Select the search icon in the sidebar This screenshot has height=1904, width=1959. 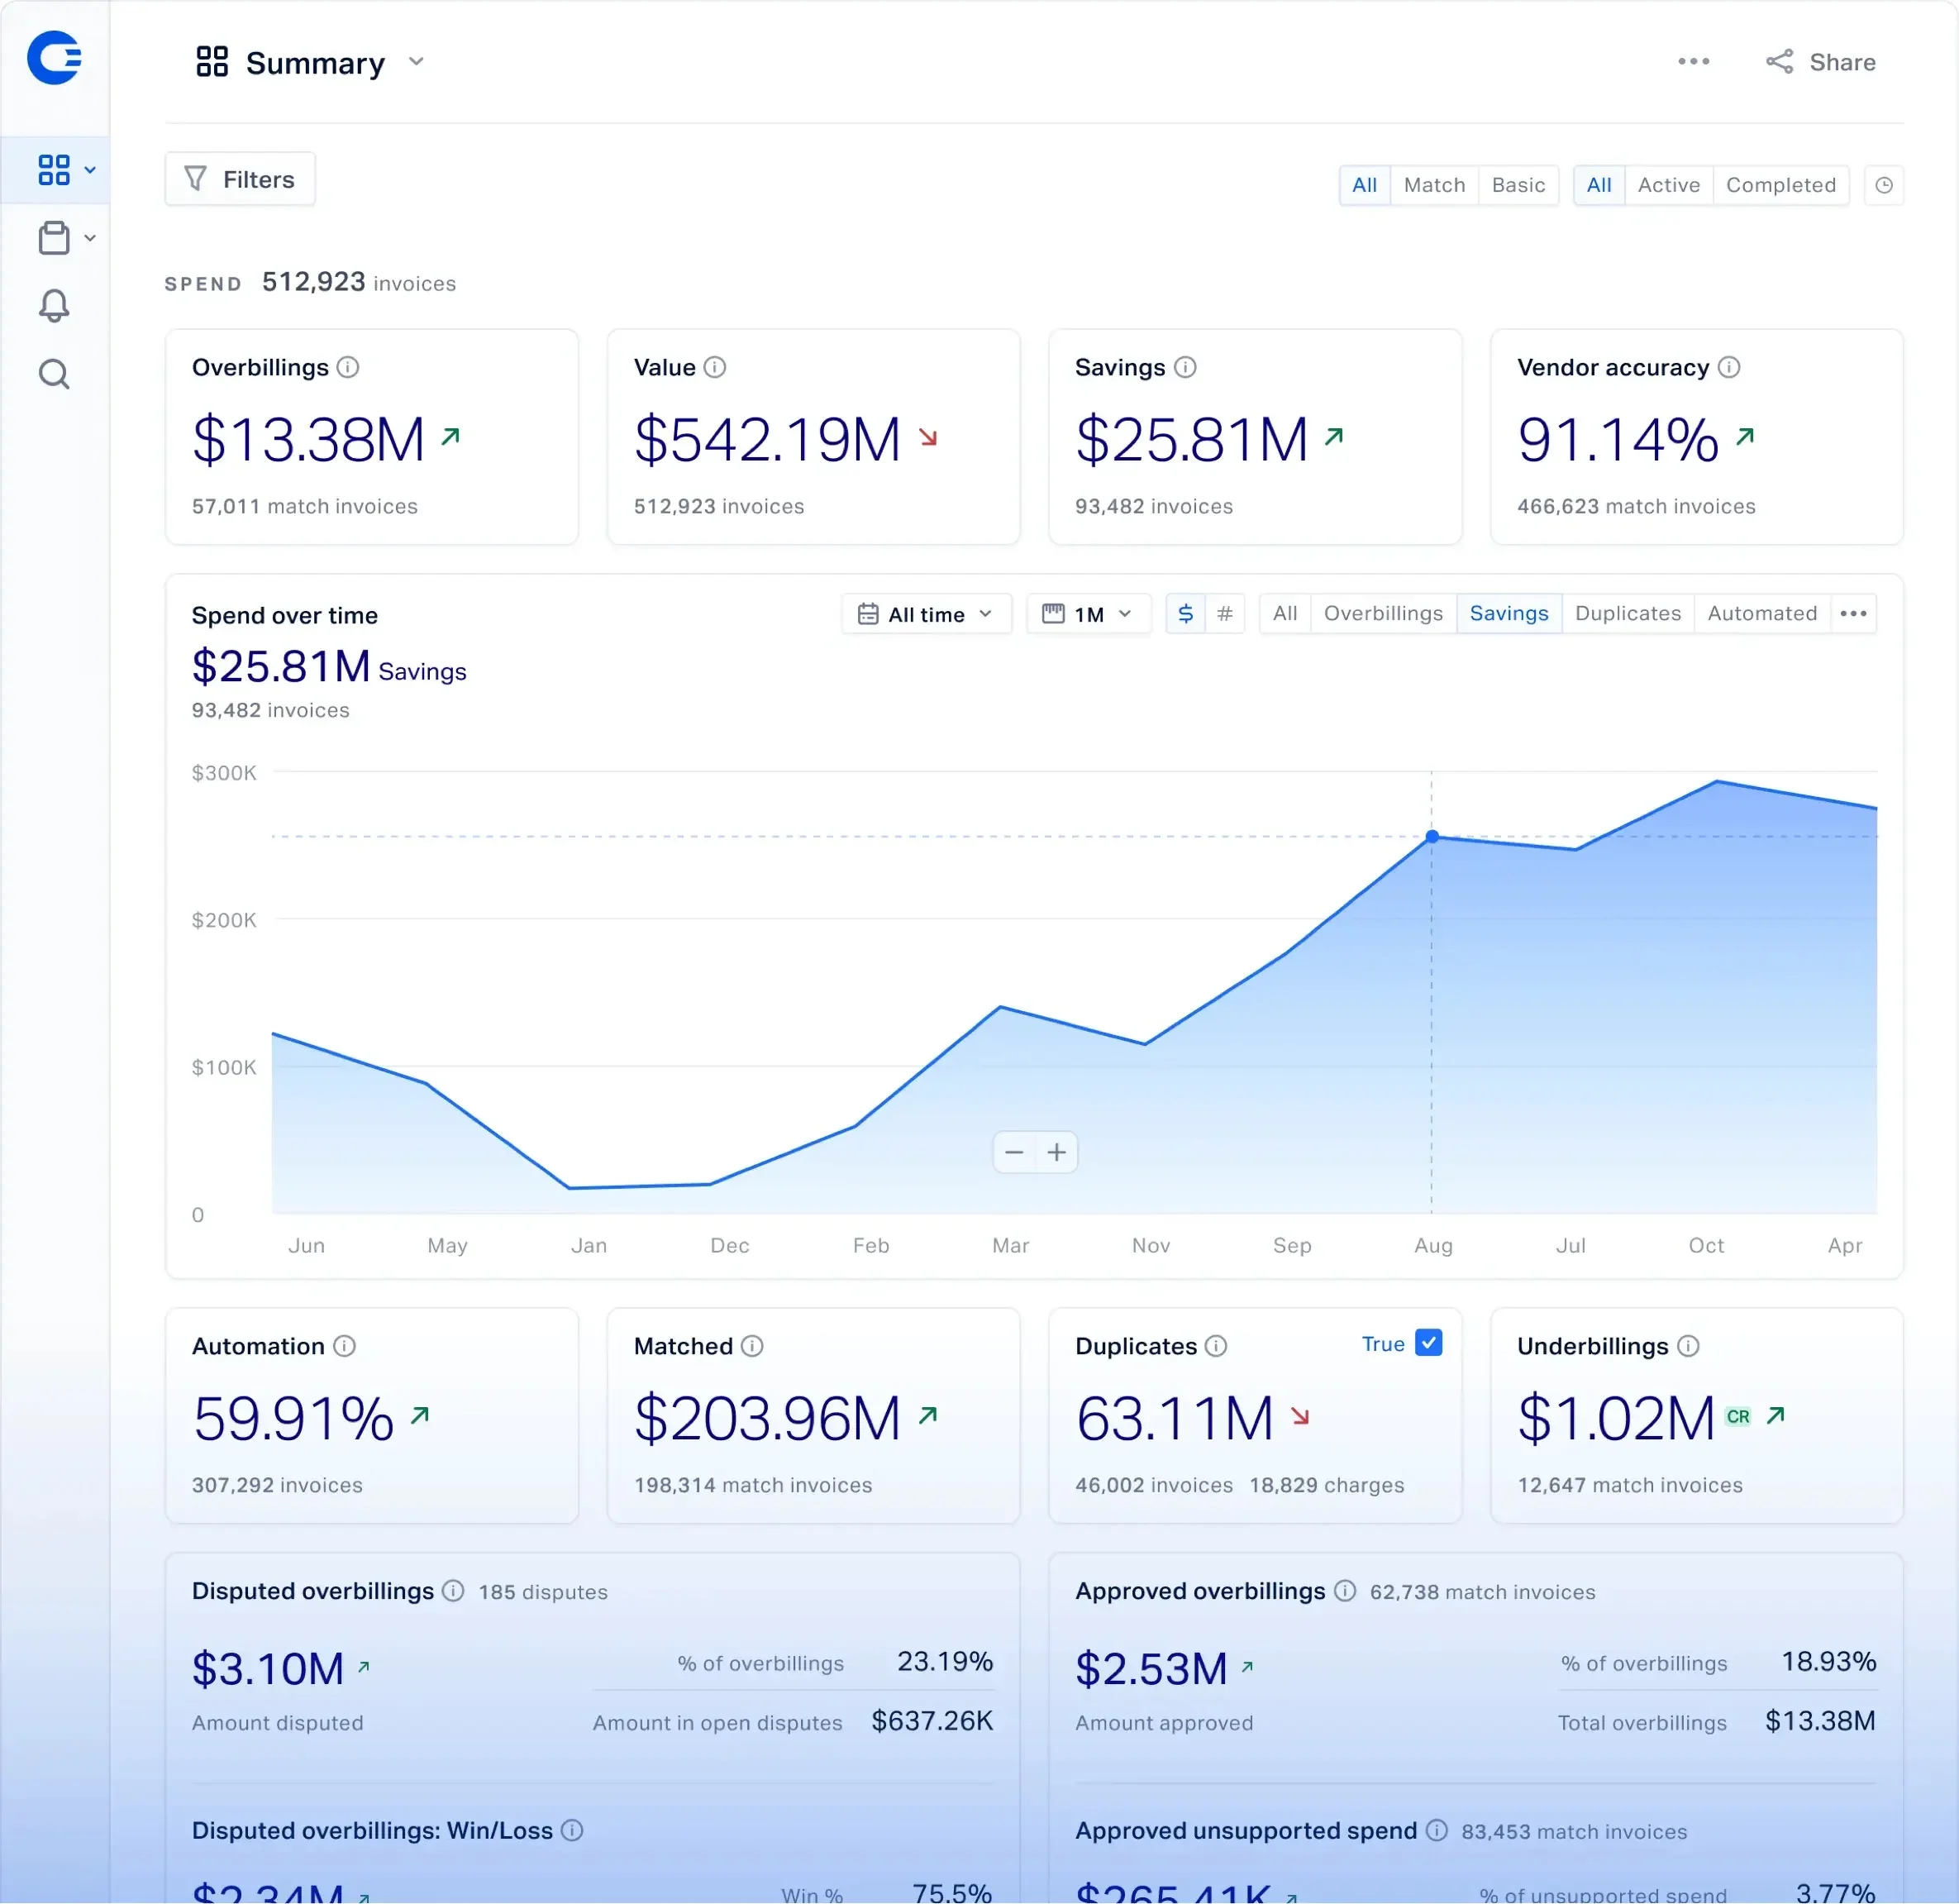tap(54, 373)
